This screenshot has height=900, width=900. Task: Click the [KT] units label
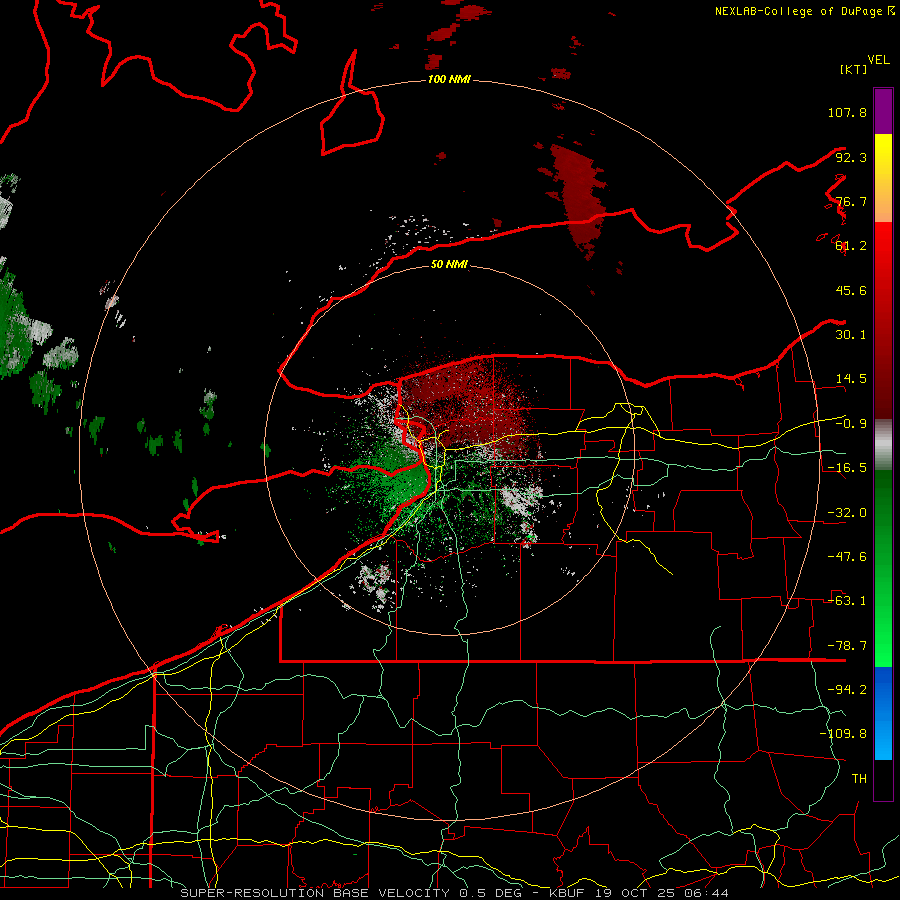point(853,69)
